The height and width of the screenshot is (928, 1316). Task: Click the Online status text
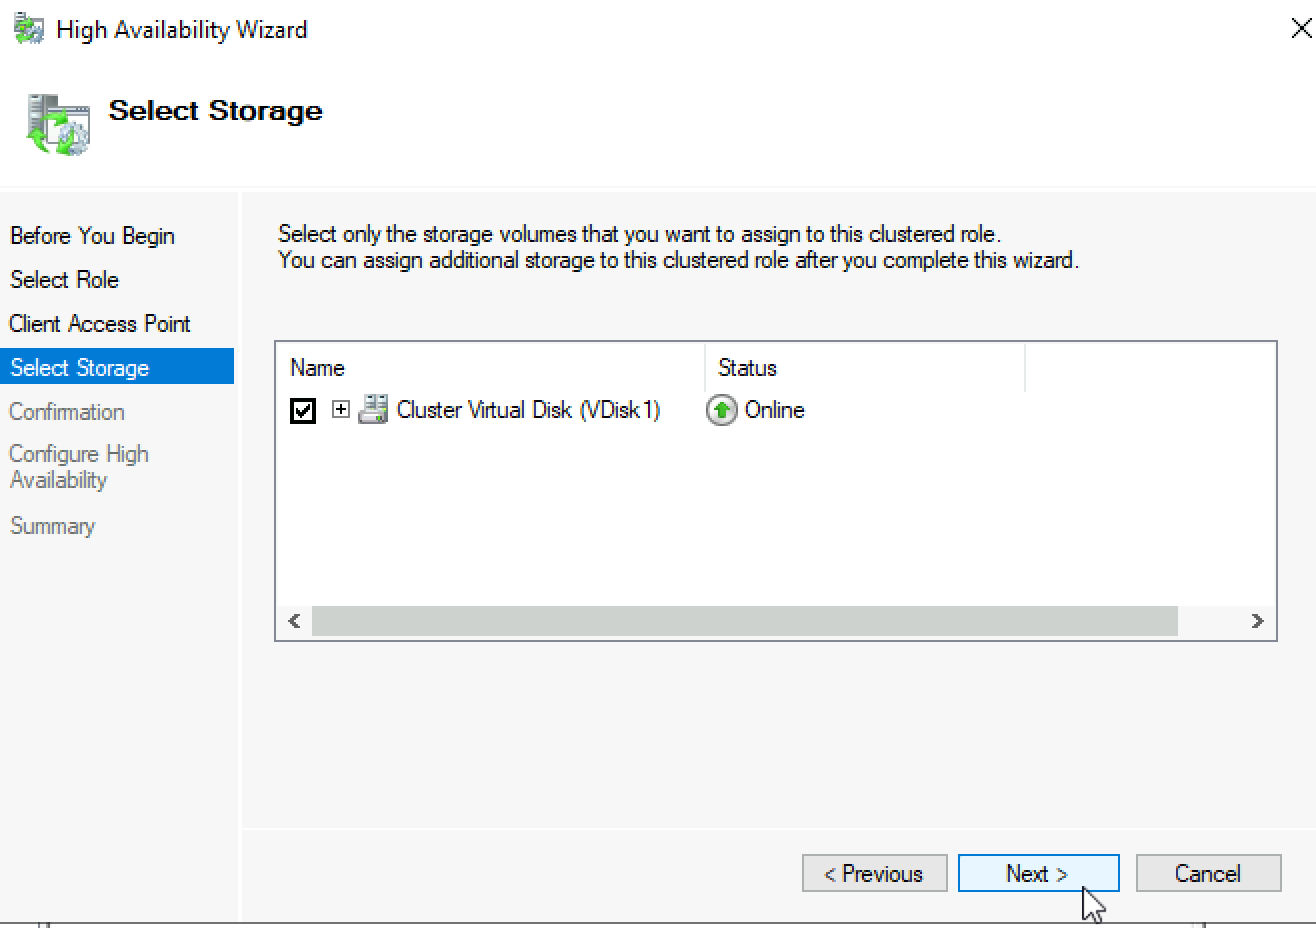tap(774, 410)
